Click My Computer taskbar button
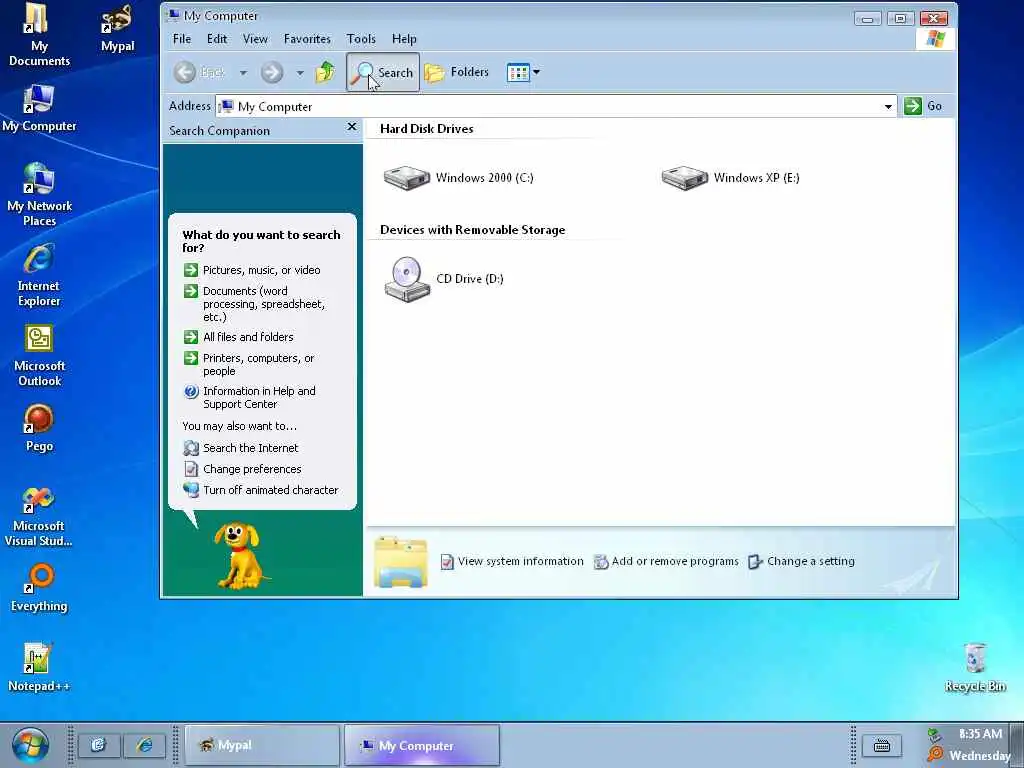The width and height of the screenshot is (1024, 768). 422,745
